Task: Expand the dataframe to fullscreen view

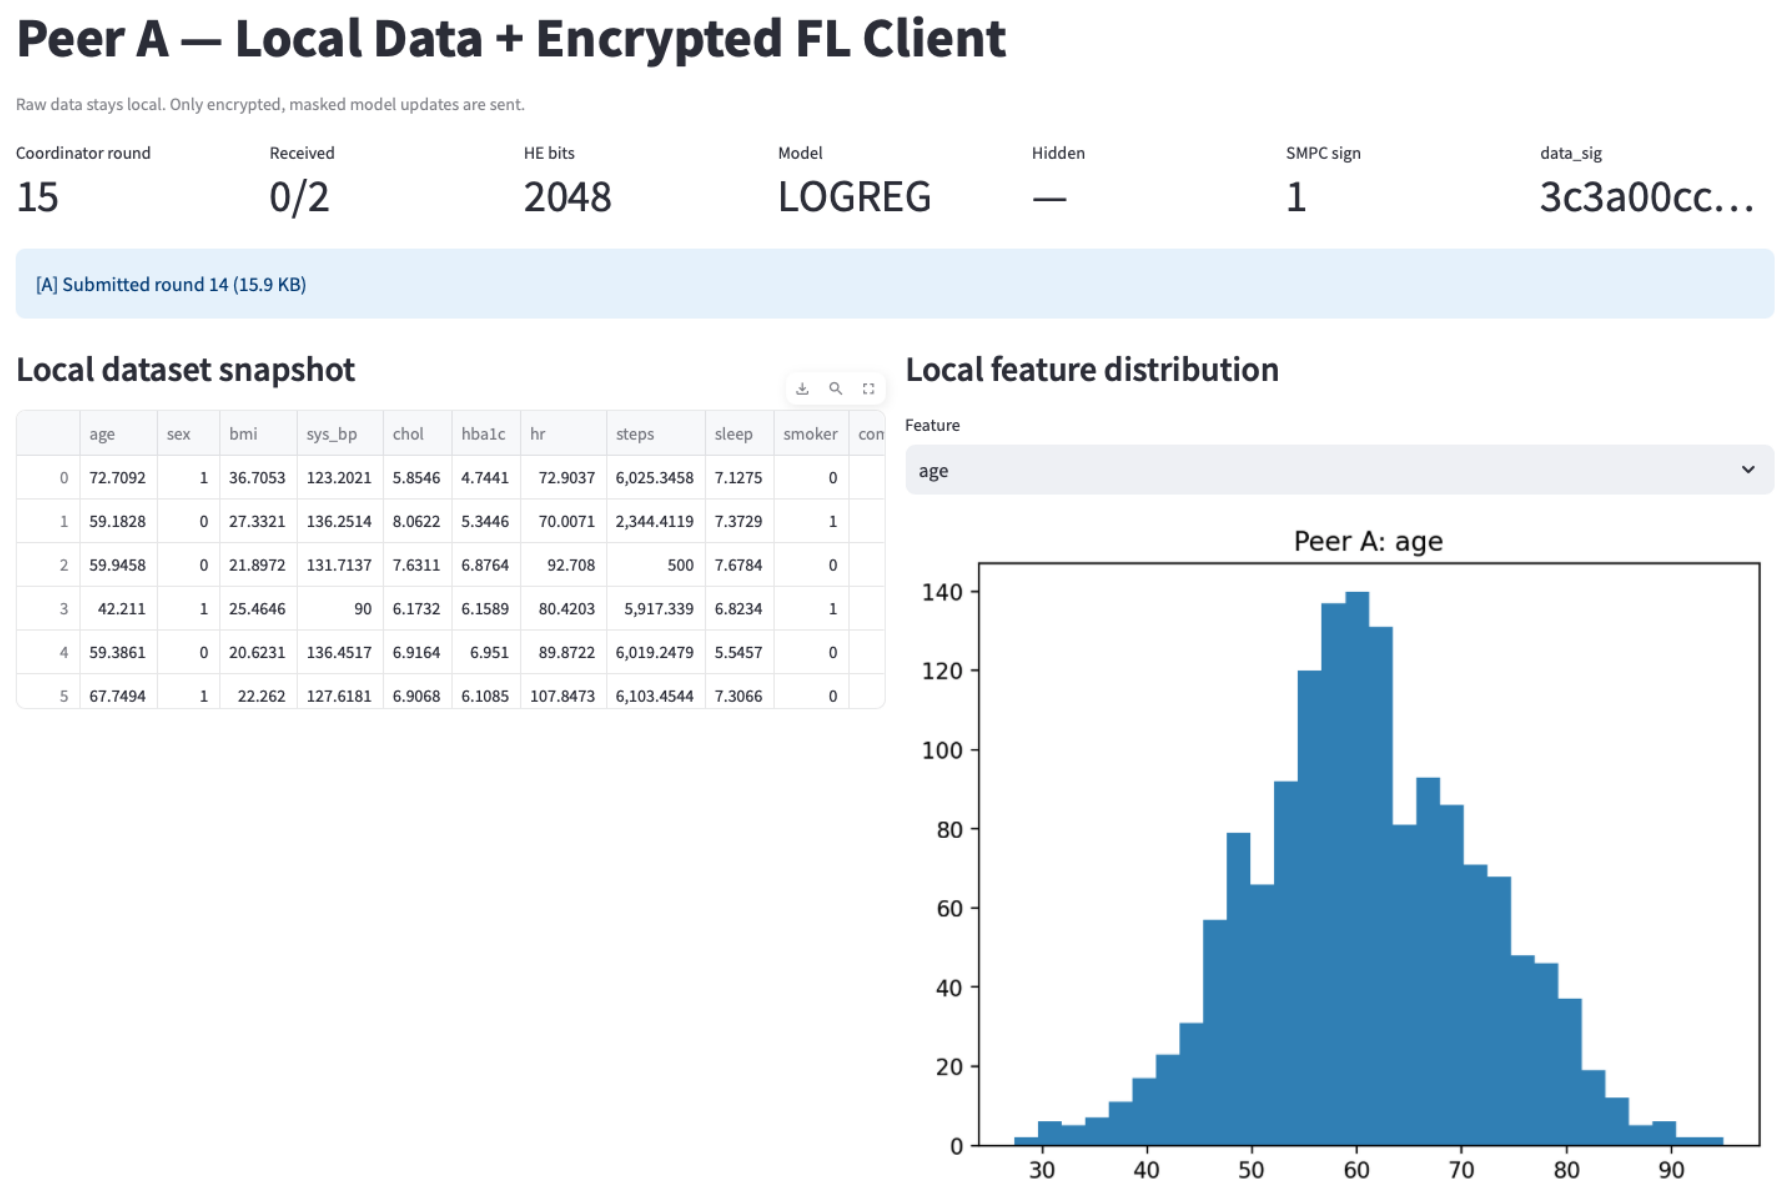Action: coord(869,388)
